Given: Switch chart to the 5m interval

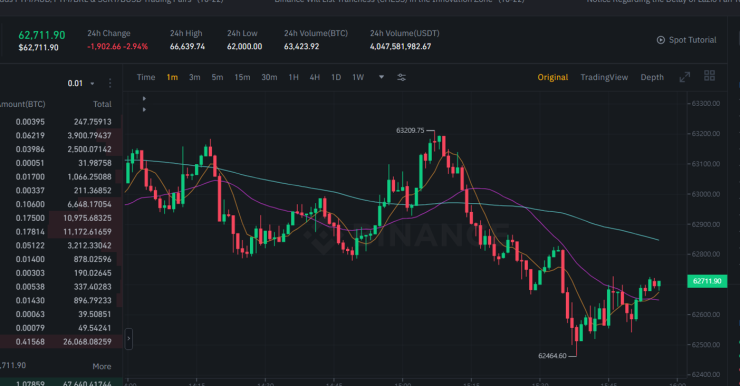Looking at the screenshot, I should (217, 77).
